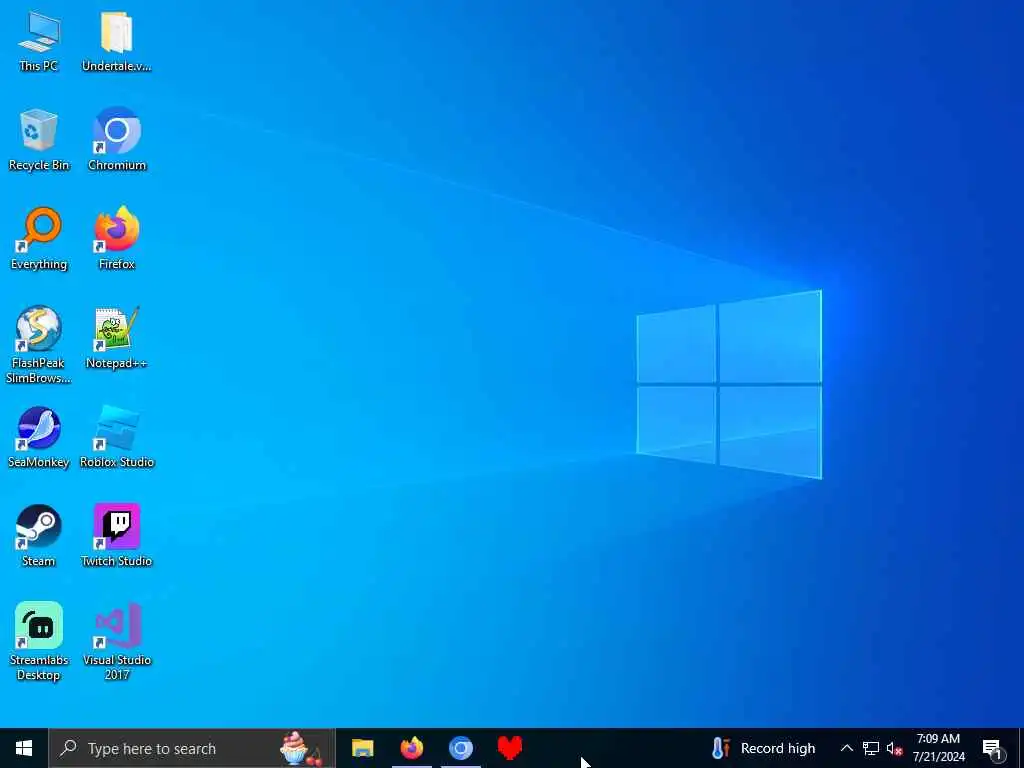Select the Notepad++ desktop icon
The image size is (1024, 768).
click(117, 338)
